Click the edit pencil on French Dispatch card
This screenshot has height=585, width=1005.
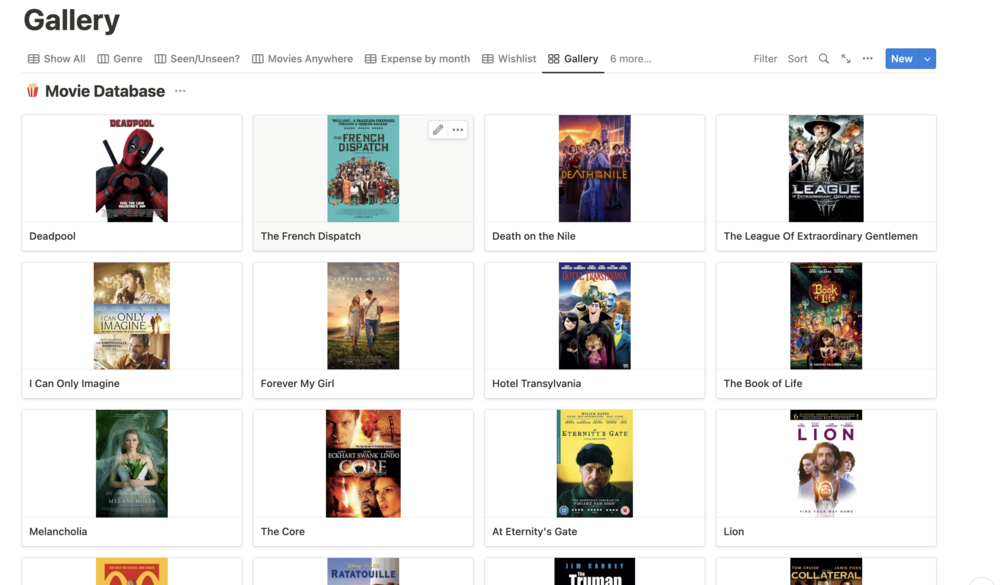tap(438, 129)
